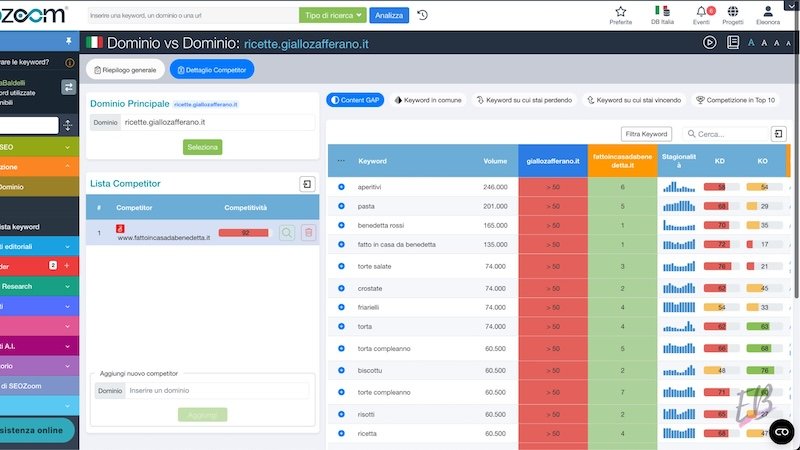The height and width of the screenshot is (450, 800).
Task: Select Keyword su cui stai perdendo tab
Action: point(524,100)
